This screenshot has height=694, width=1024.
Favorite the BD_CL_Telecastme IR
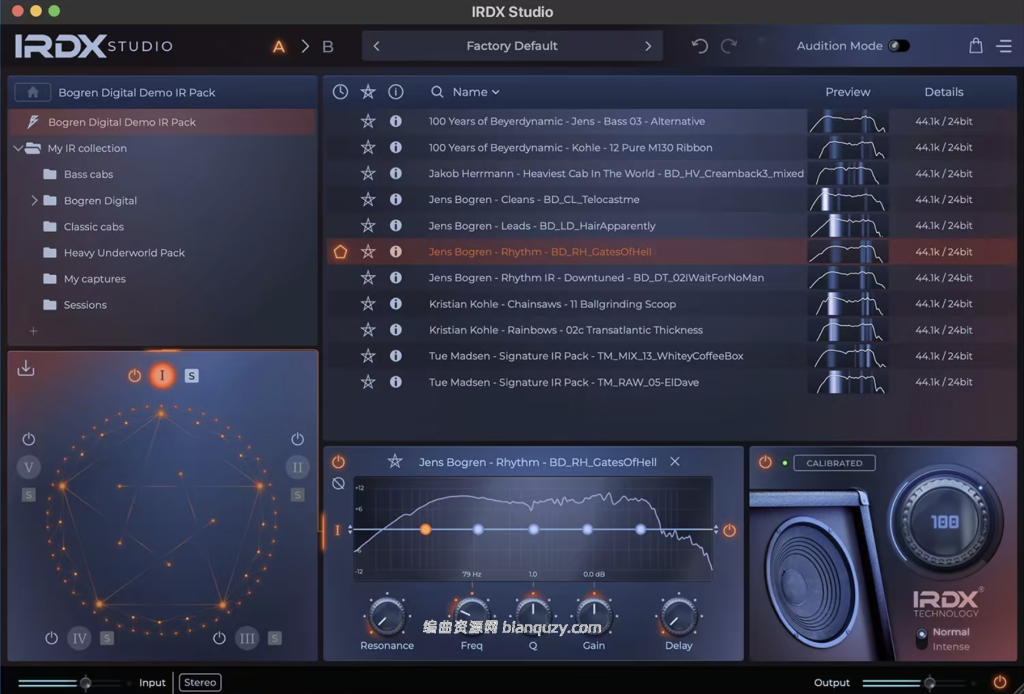click(368, 199)
